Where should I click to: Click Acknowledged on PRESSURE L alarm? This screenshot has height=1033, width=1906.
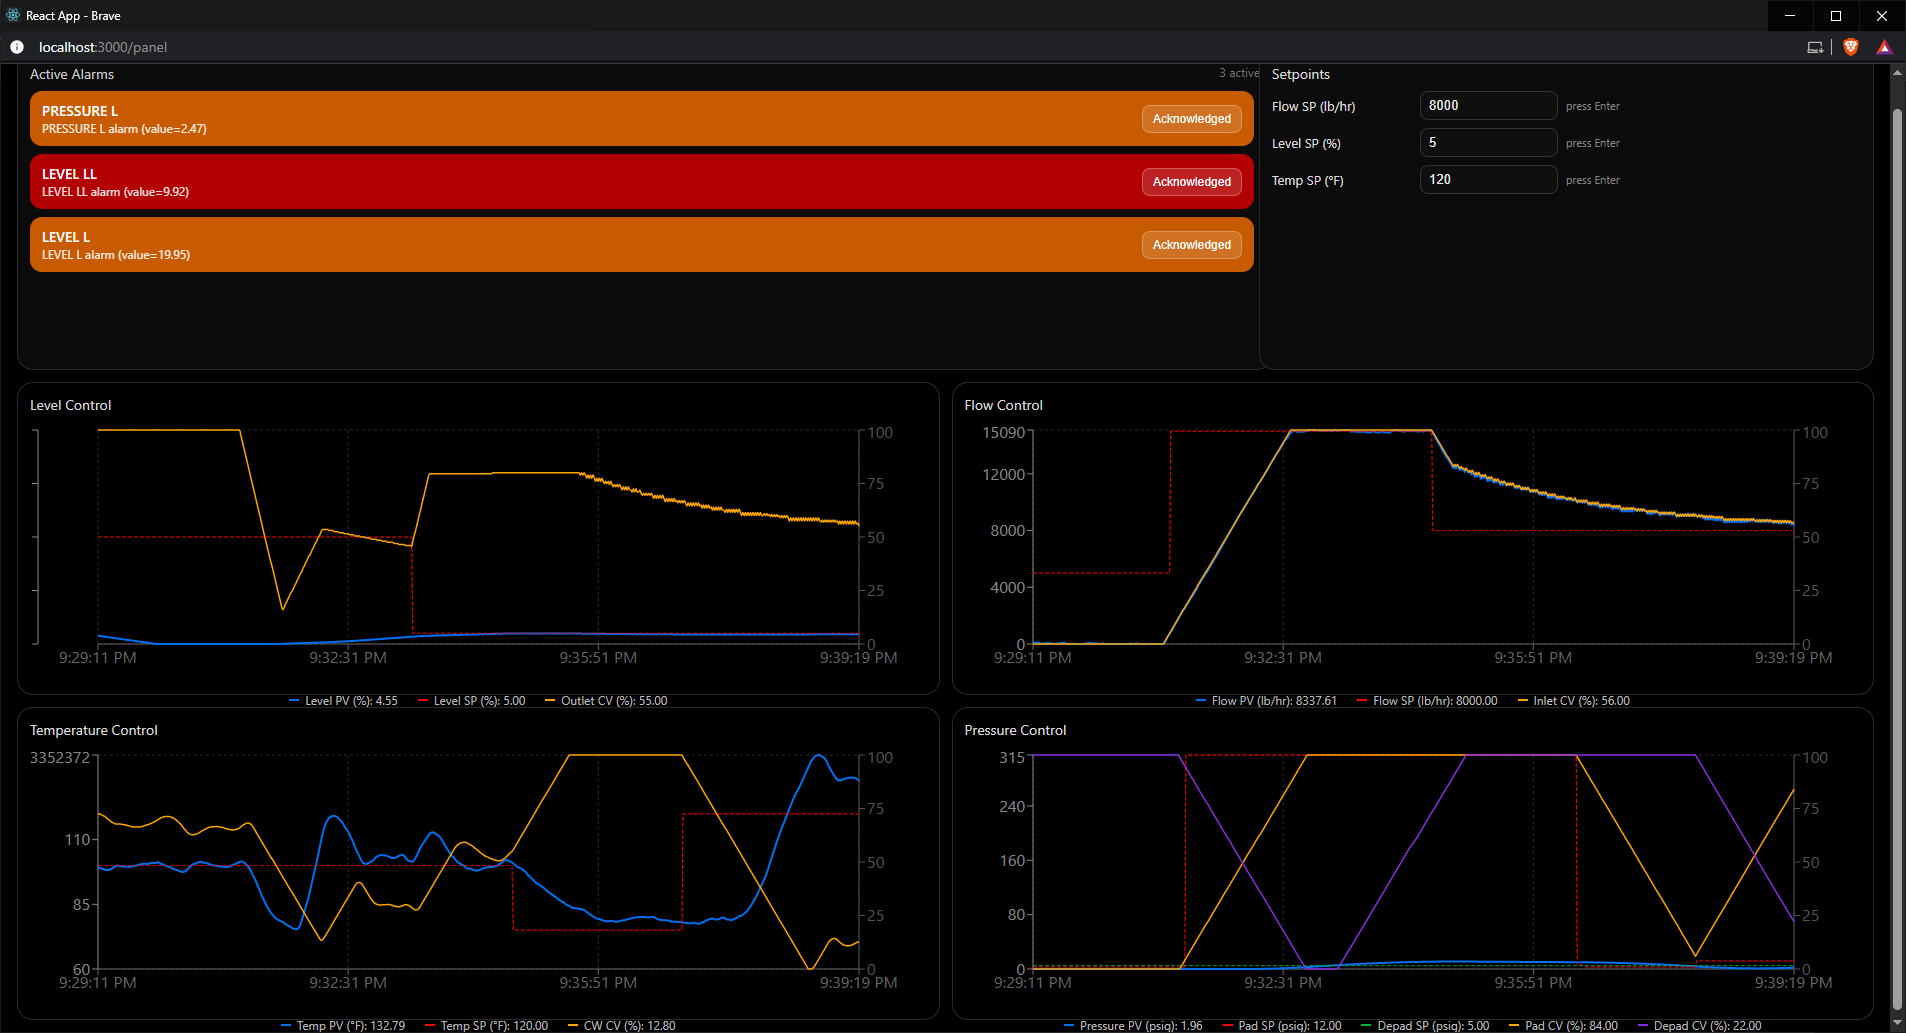pos(1191,119)
